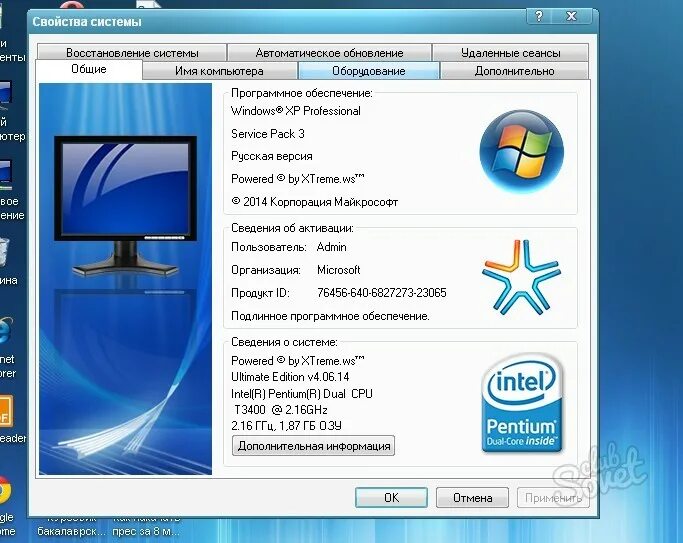Click the Отмена button
Image resolution: width=683 pixels, height=543 pixels.
472,497
